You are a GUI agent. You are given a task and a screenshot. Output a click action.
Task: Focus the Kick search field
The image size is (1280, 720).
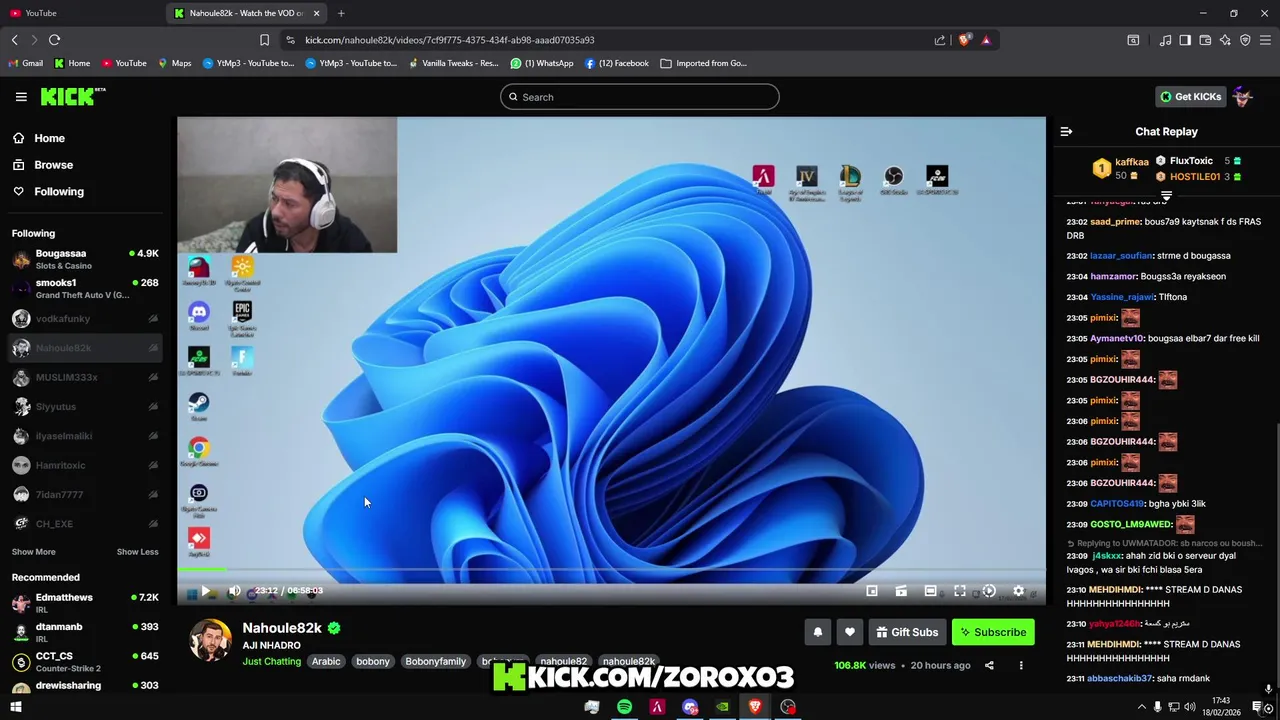point(640,97)
